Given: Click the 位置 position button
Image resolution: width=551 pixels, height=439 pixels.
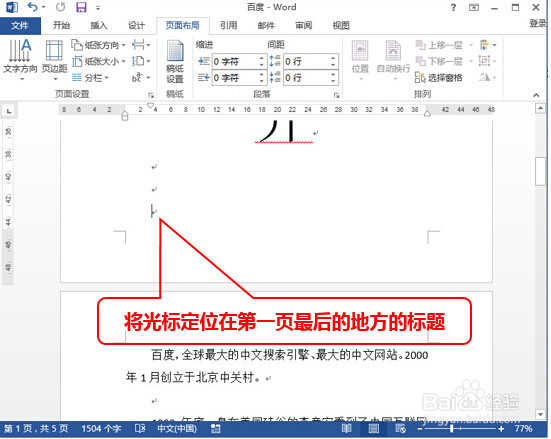Looking at the screenshot, I should [360, 60].
